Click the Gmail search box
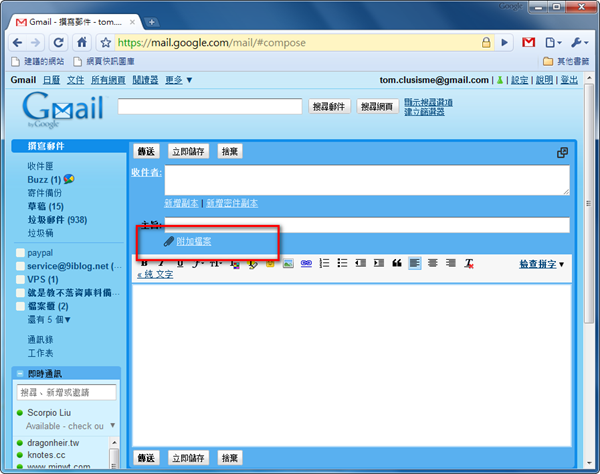The width and height of the screenshot is (600, 474). coord(210,106)
